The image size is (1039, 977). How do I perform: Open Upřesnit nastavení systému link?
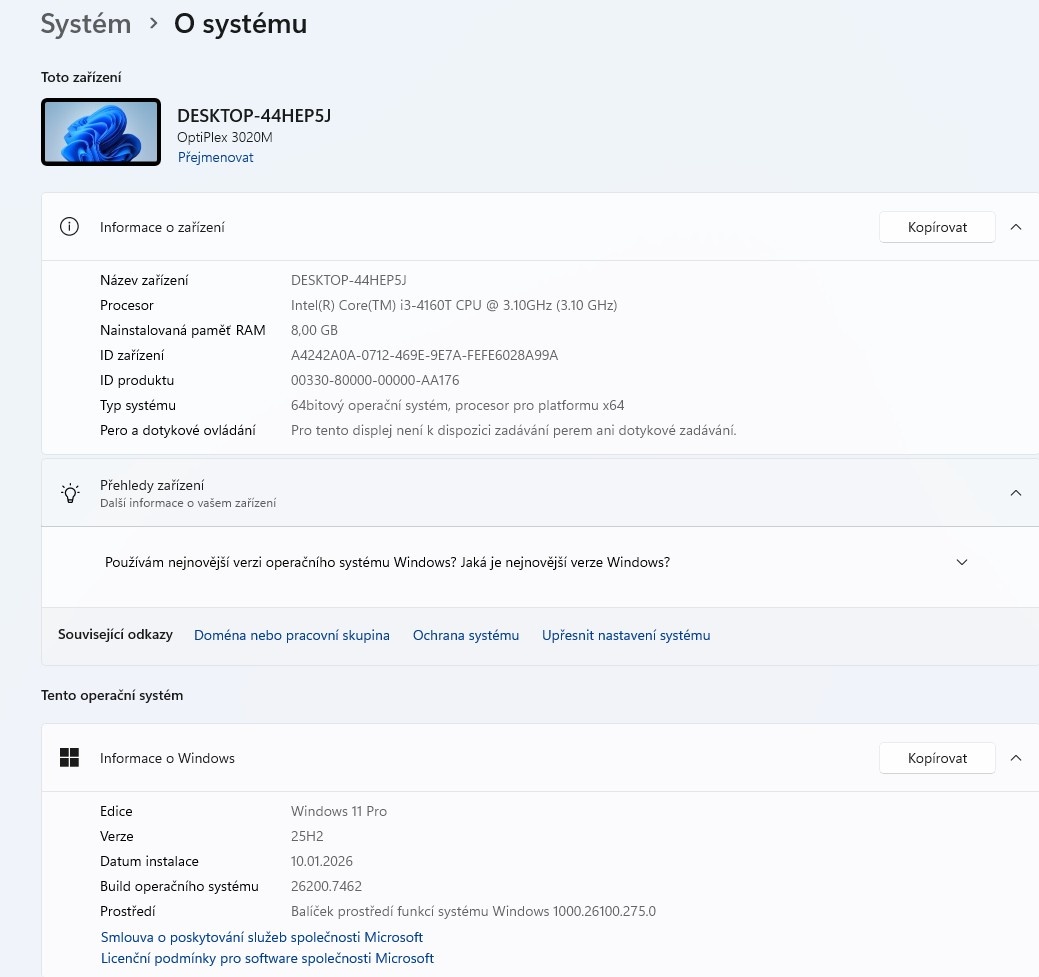click(x=626, y=635)
